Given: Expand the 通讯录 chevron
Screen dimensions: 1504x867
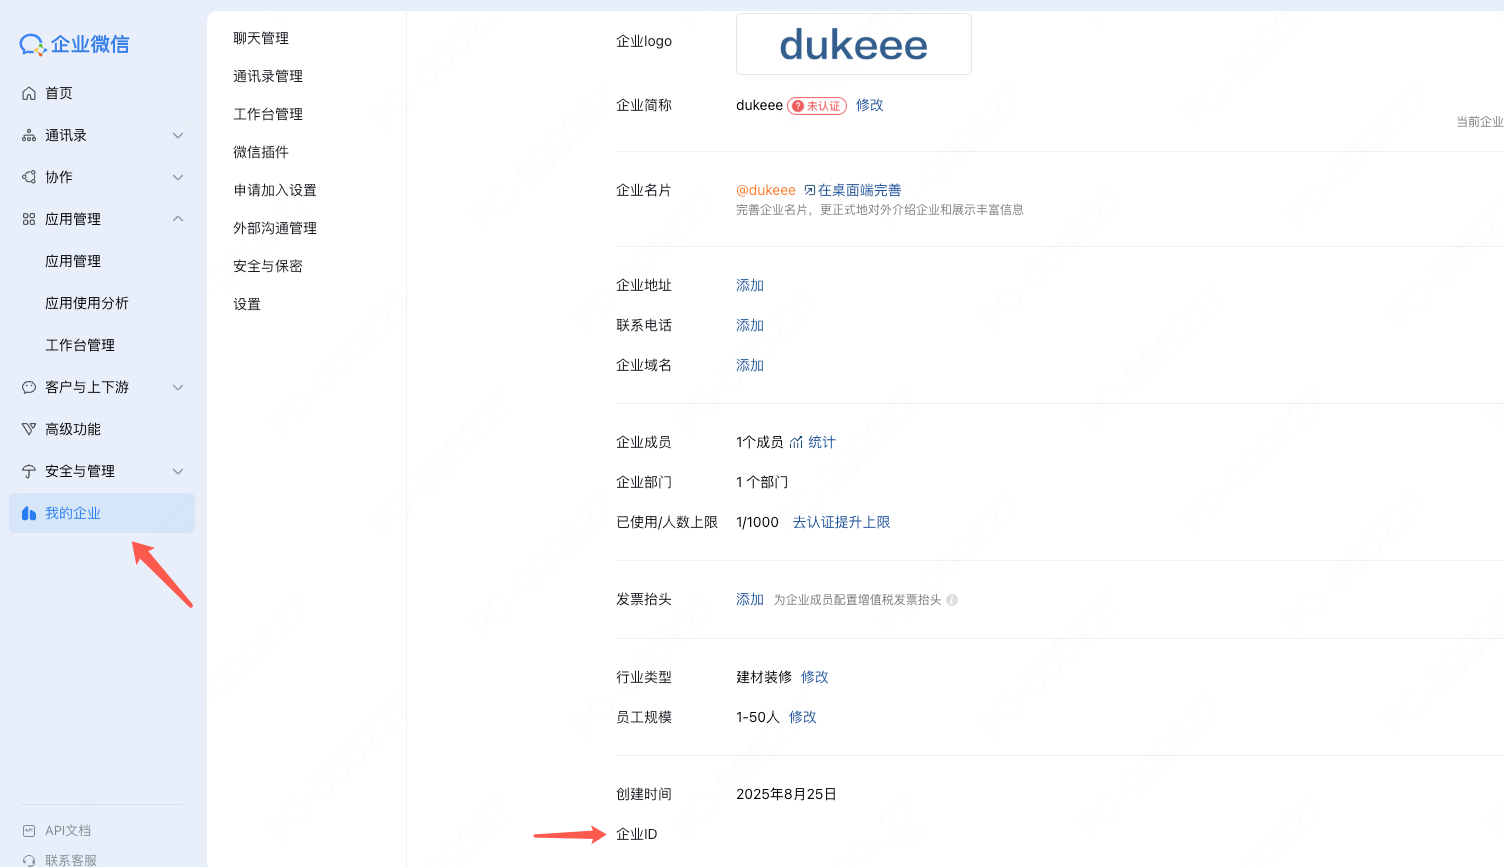Looking at the screenshot, I should pyautogui.click(x=178, y=135).
